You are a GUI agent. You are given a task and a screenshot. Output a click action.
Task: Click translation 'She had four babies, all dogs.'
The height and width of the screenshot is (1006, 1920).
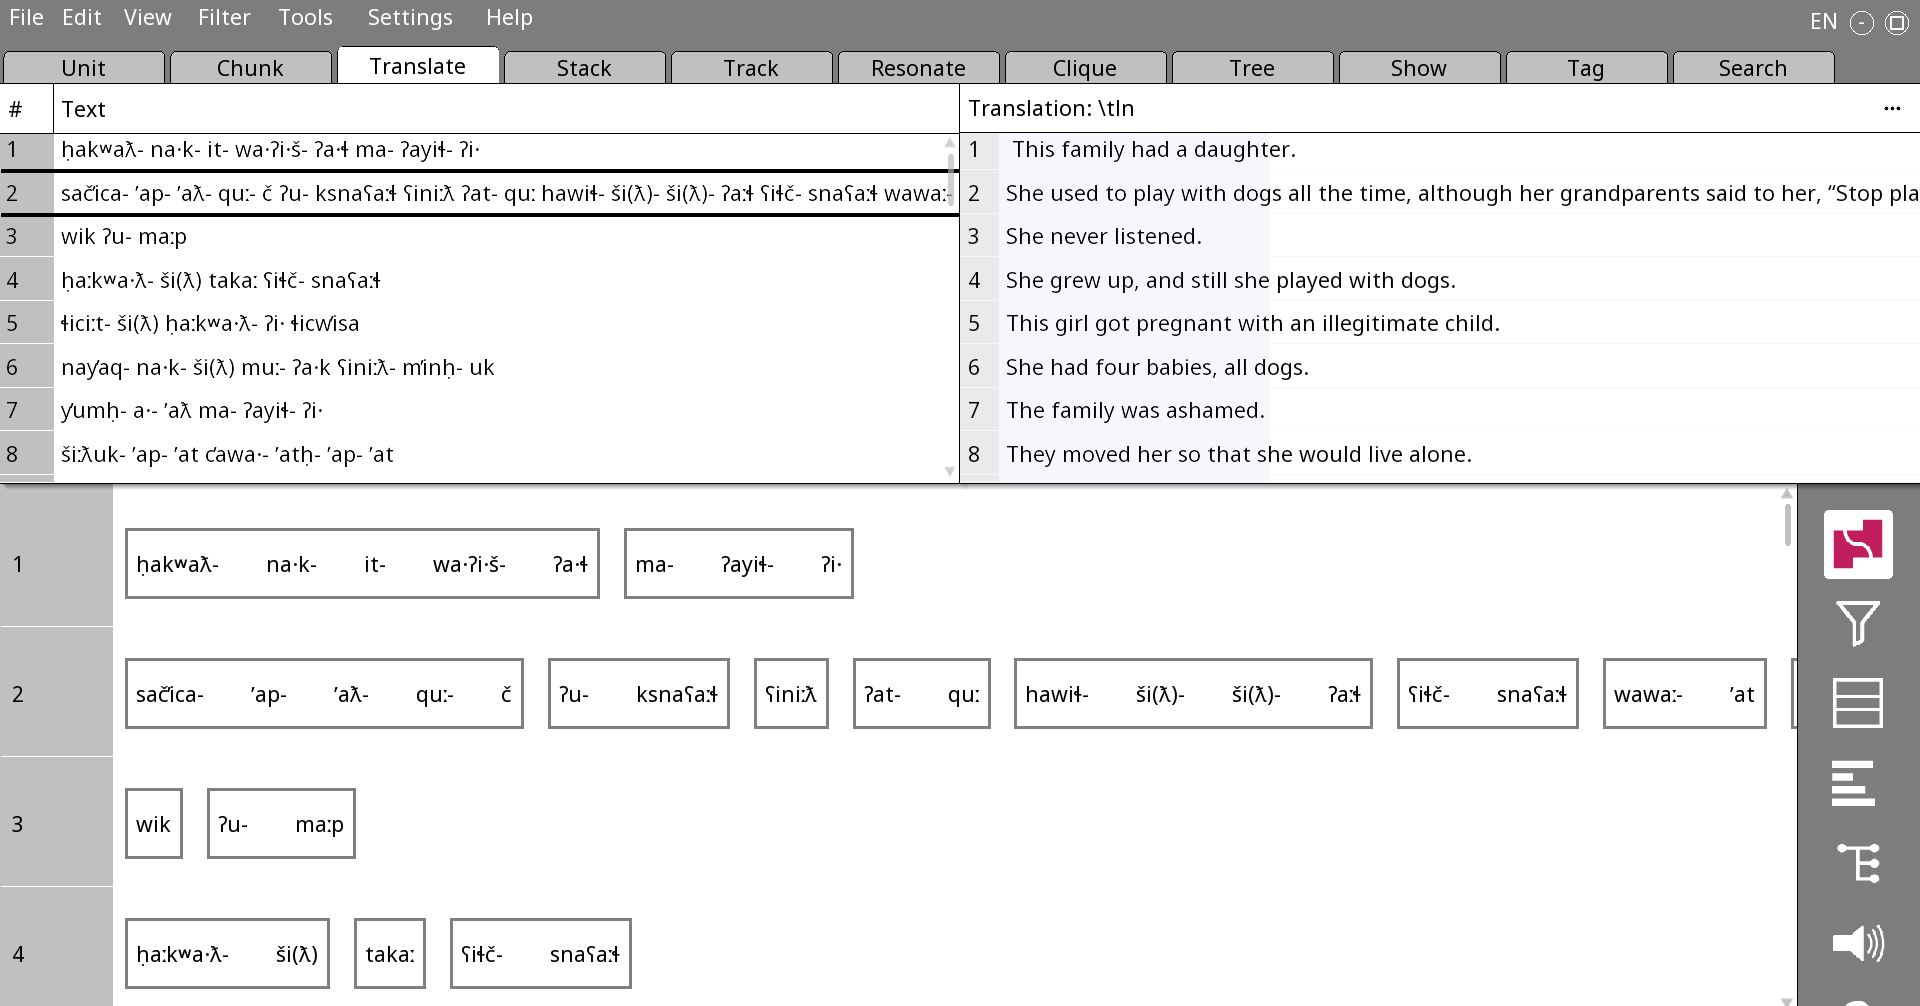pos(1157,368)
